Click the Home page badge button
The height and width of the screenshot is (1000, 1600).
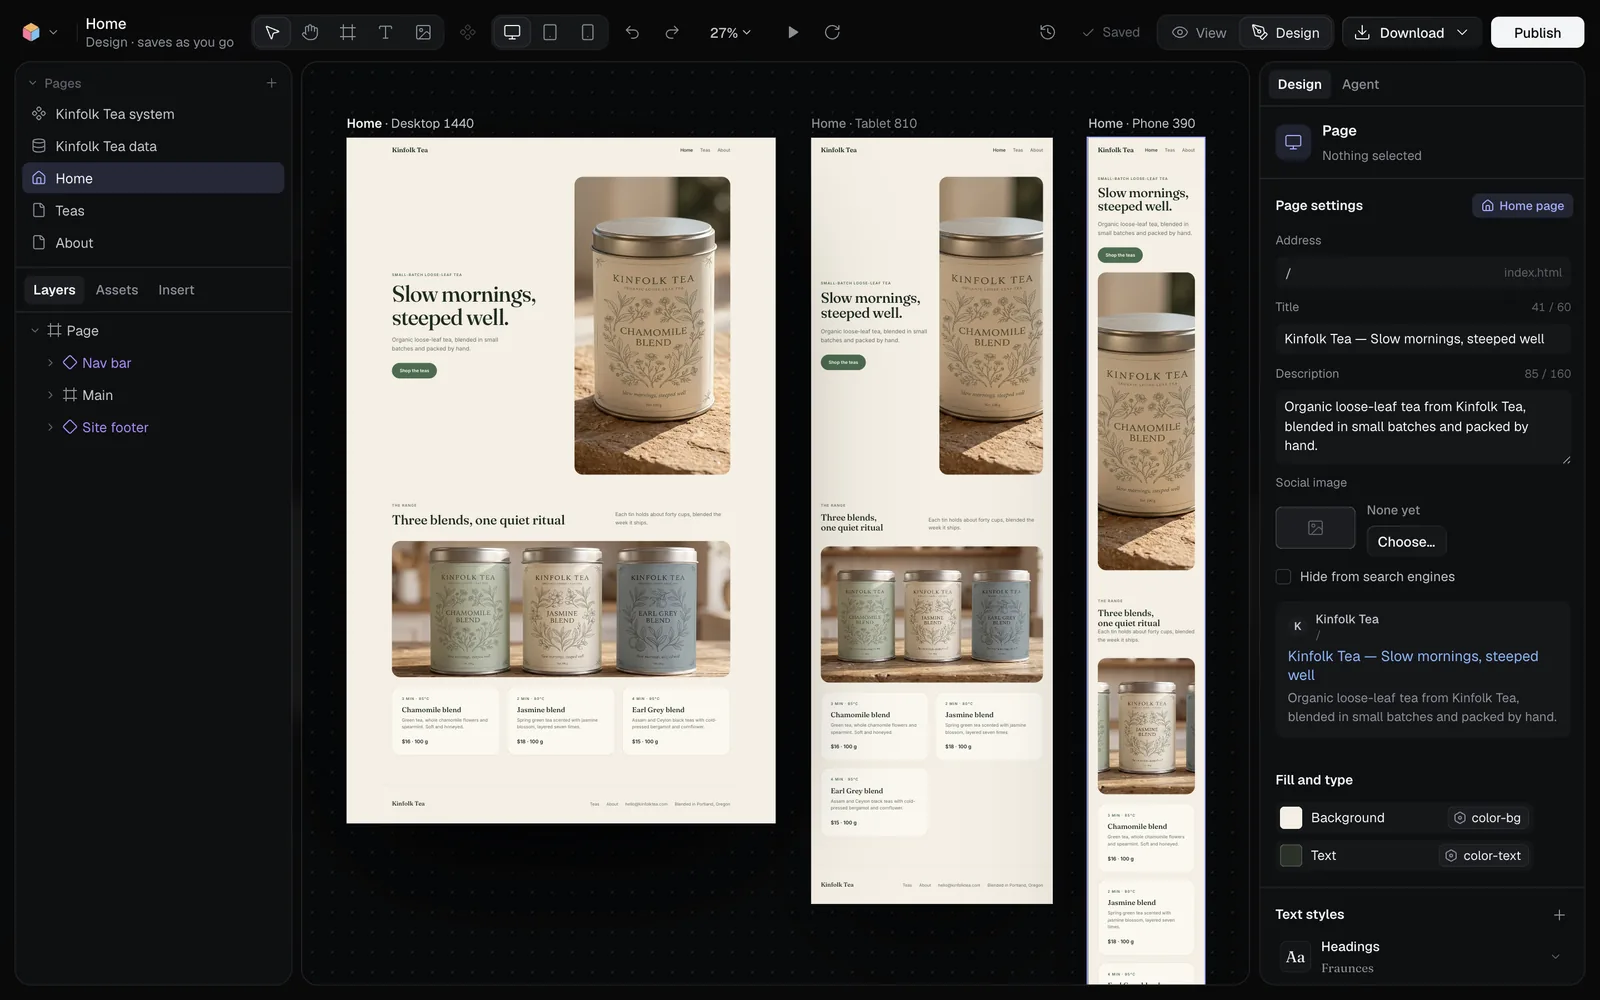pyautogui.click(x=1522, y=205)
